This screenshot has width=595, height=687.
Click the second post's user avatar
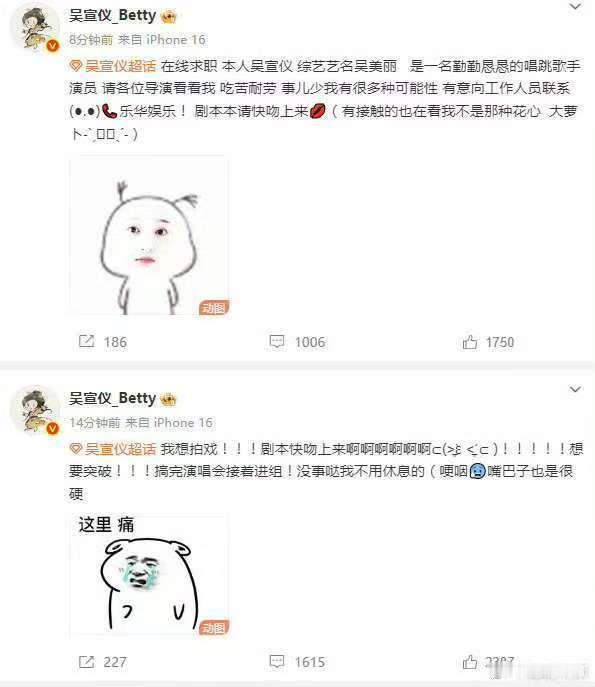(35, 411)
